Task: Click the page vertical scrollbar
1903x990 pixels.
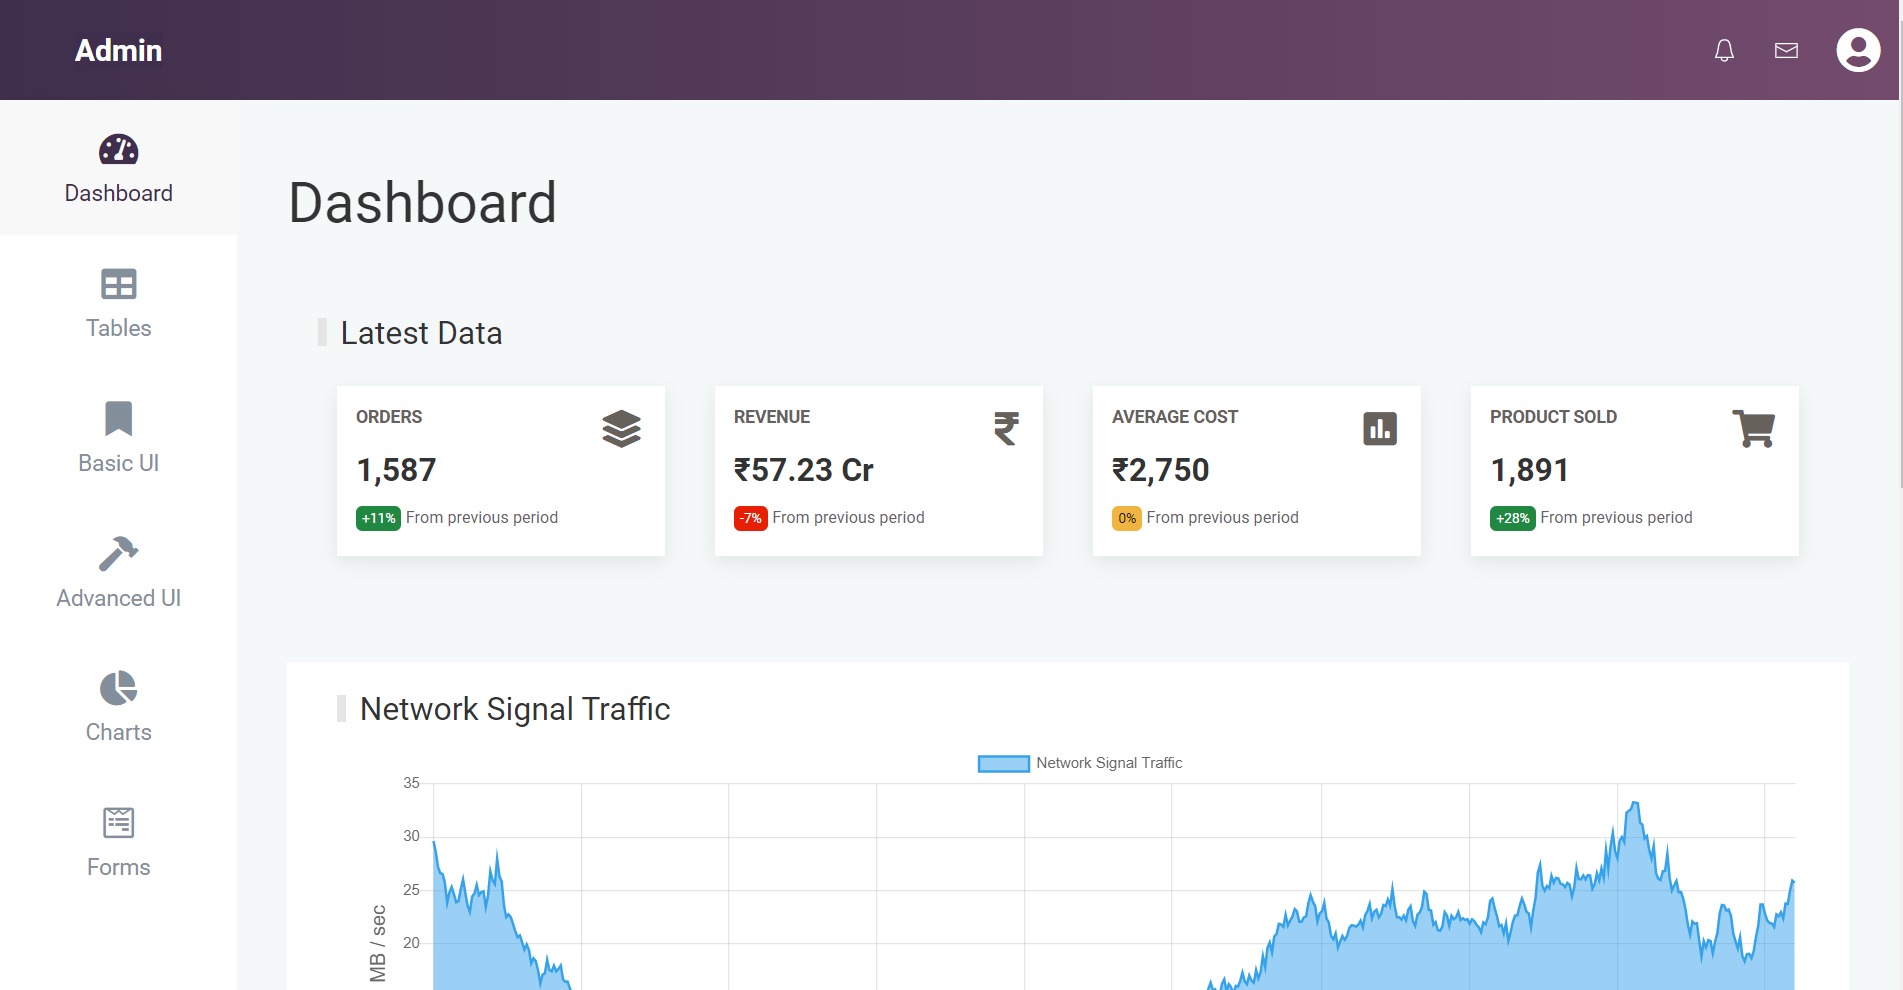Action: pos(1901,300)
